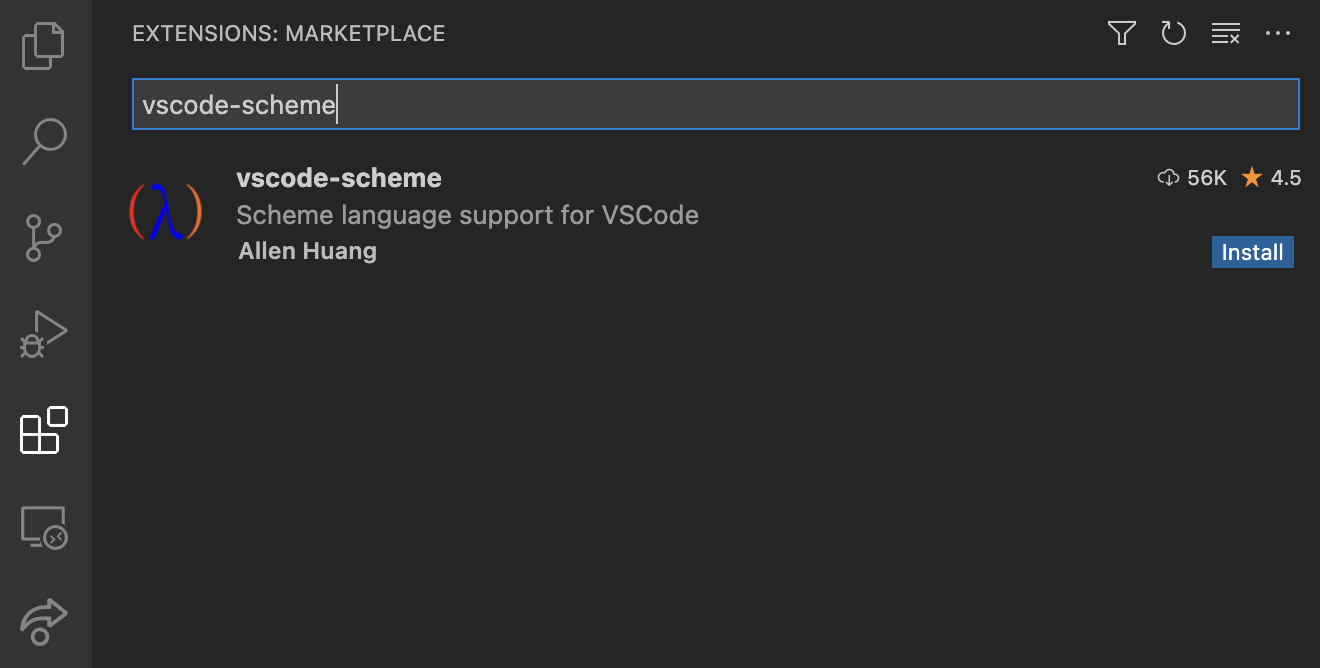Open the Search view
Image resolution: width=1320 pixels, height=668 pixels.
coord(44,142)
